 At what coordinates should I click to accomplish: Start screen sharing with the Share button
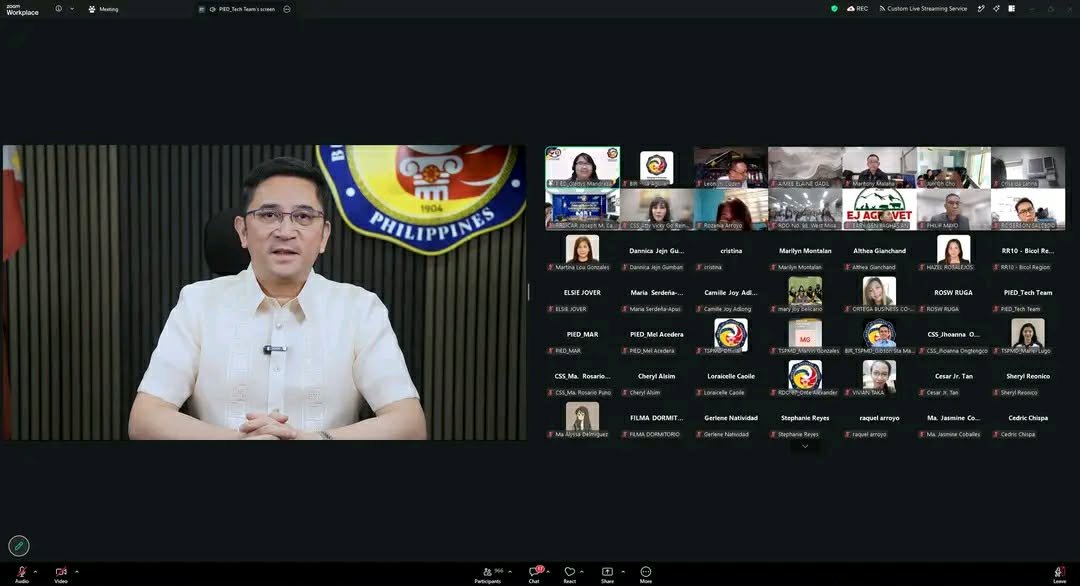(x=607, y=574)
